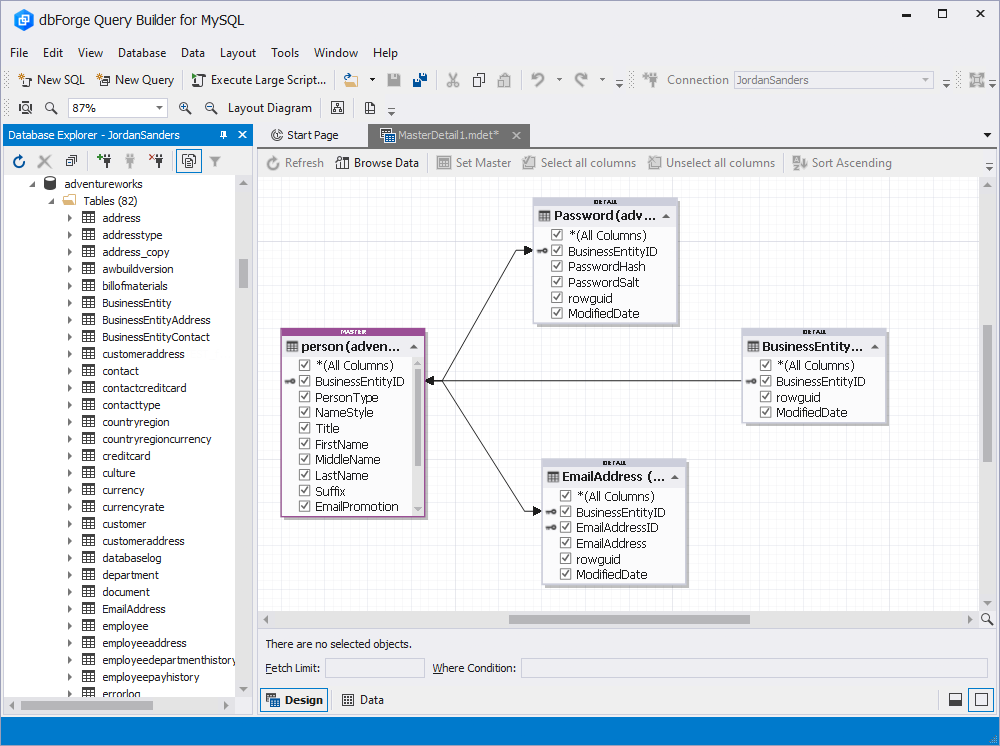The image size is (1000, 746).
Task: Click the New Connection plug icon in explorer
Action: tap(104, 161)
